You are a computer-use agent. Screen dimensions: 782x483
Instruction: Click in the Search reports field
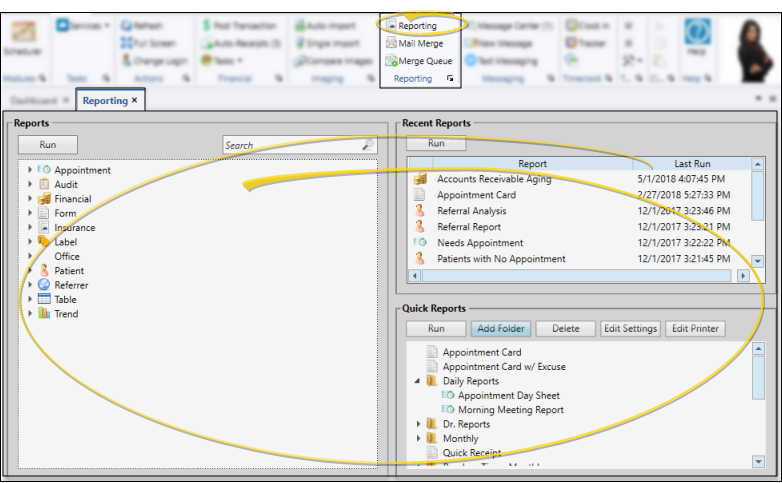pyautogui.click(x=290, y=145)
